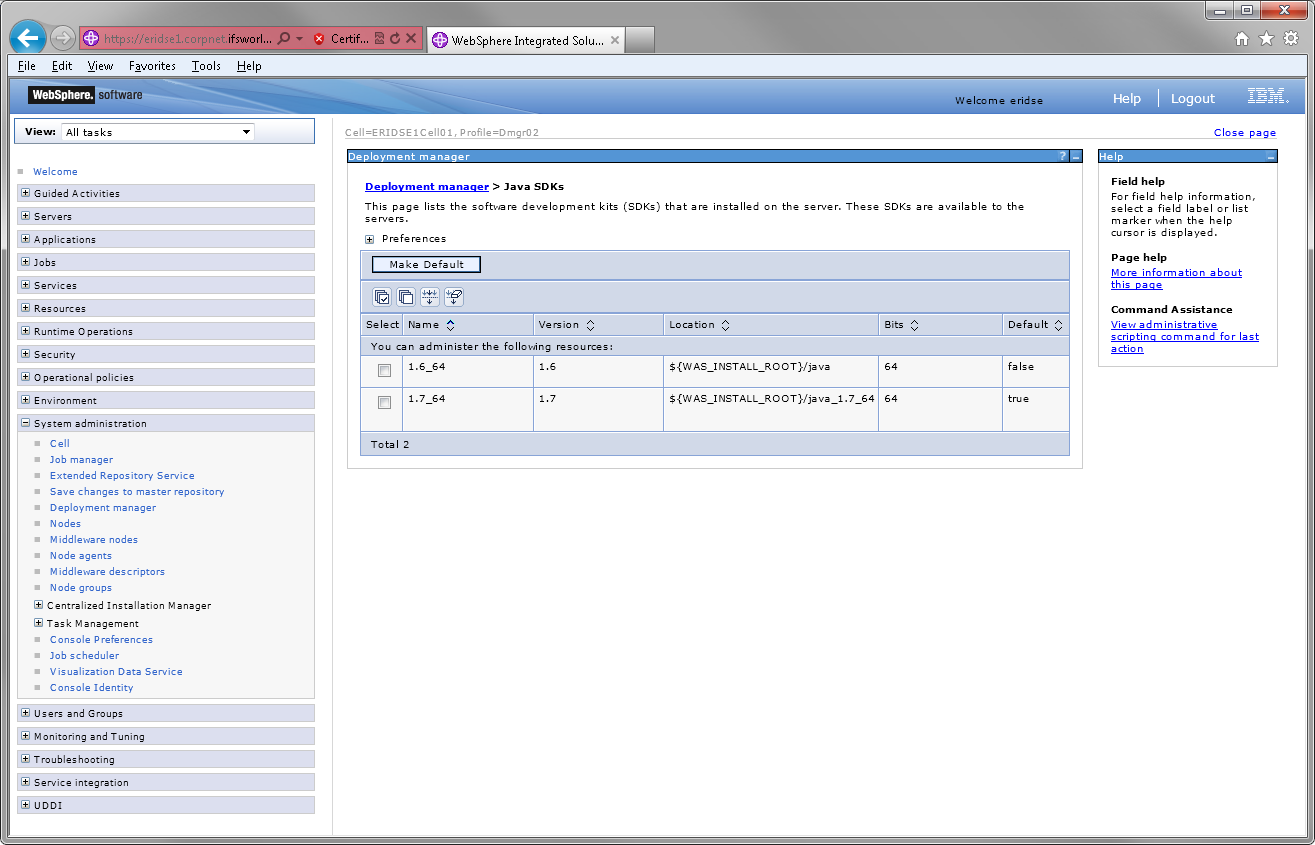Open 'More information about this page' link
Screen dimensions: 1315x845
[x=1176, y=278]
